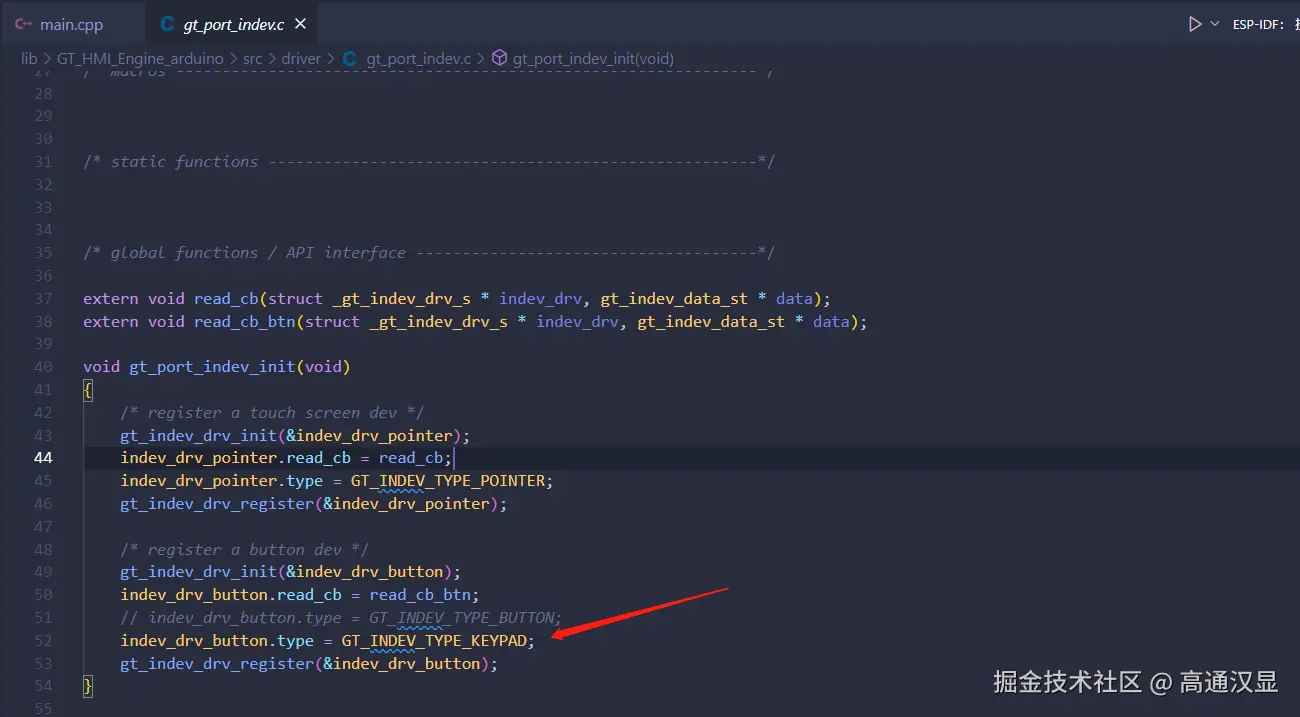Click gt_indev_drv_init on line 49
Screen dimensions: 1300x717
point(199,572)
